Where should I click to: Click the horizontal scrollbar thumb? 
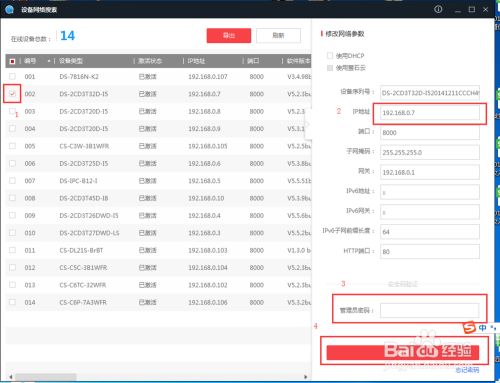coord(46,377)
